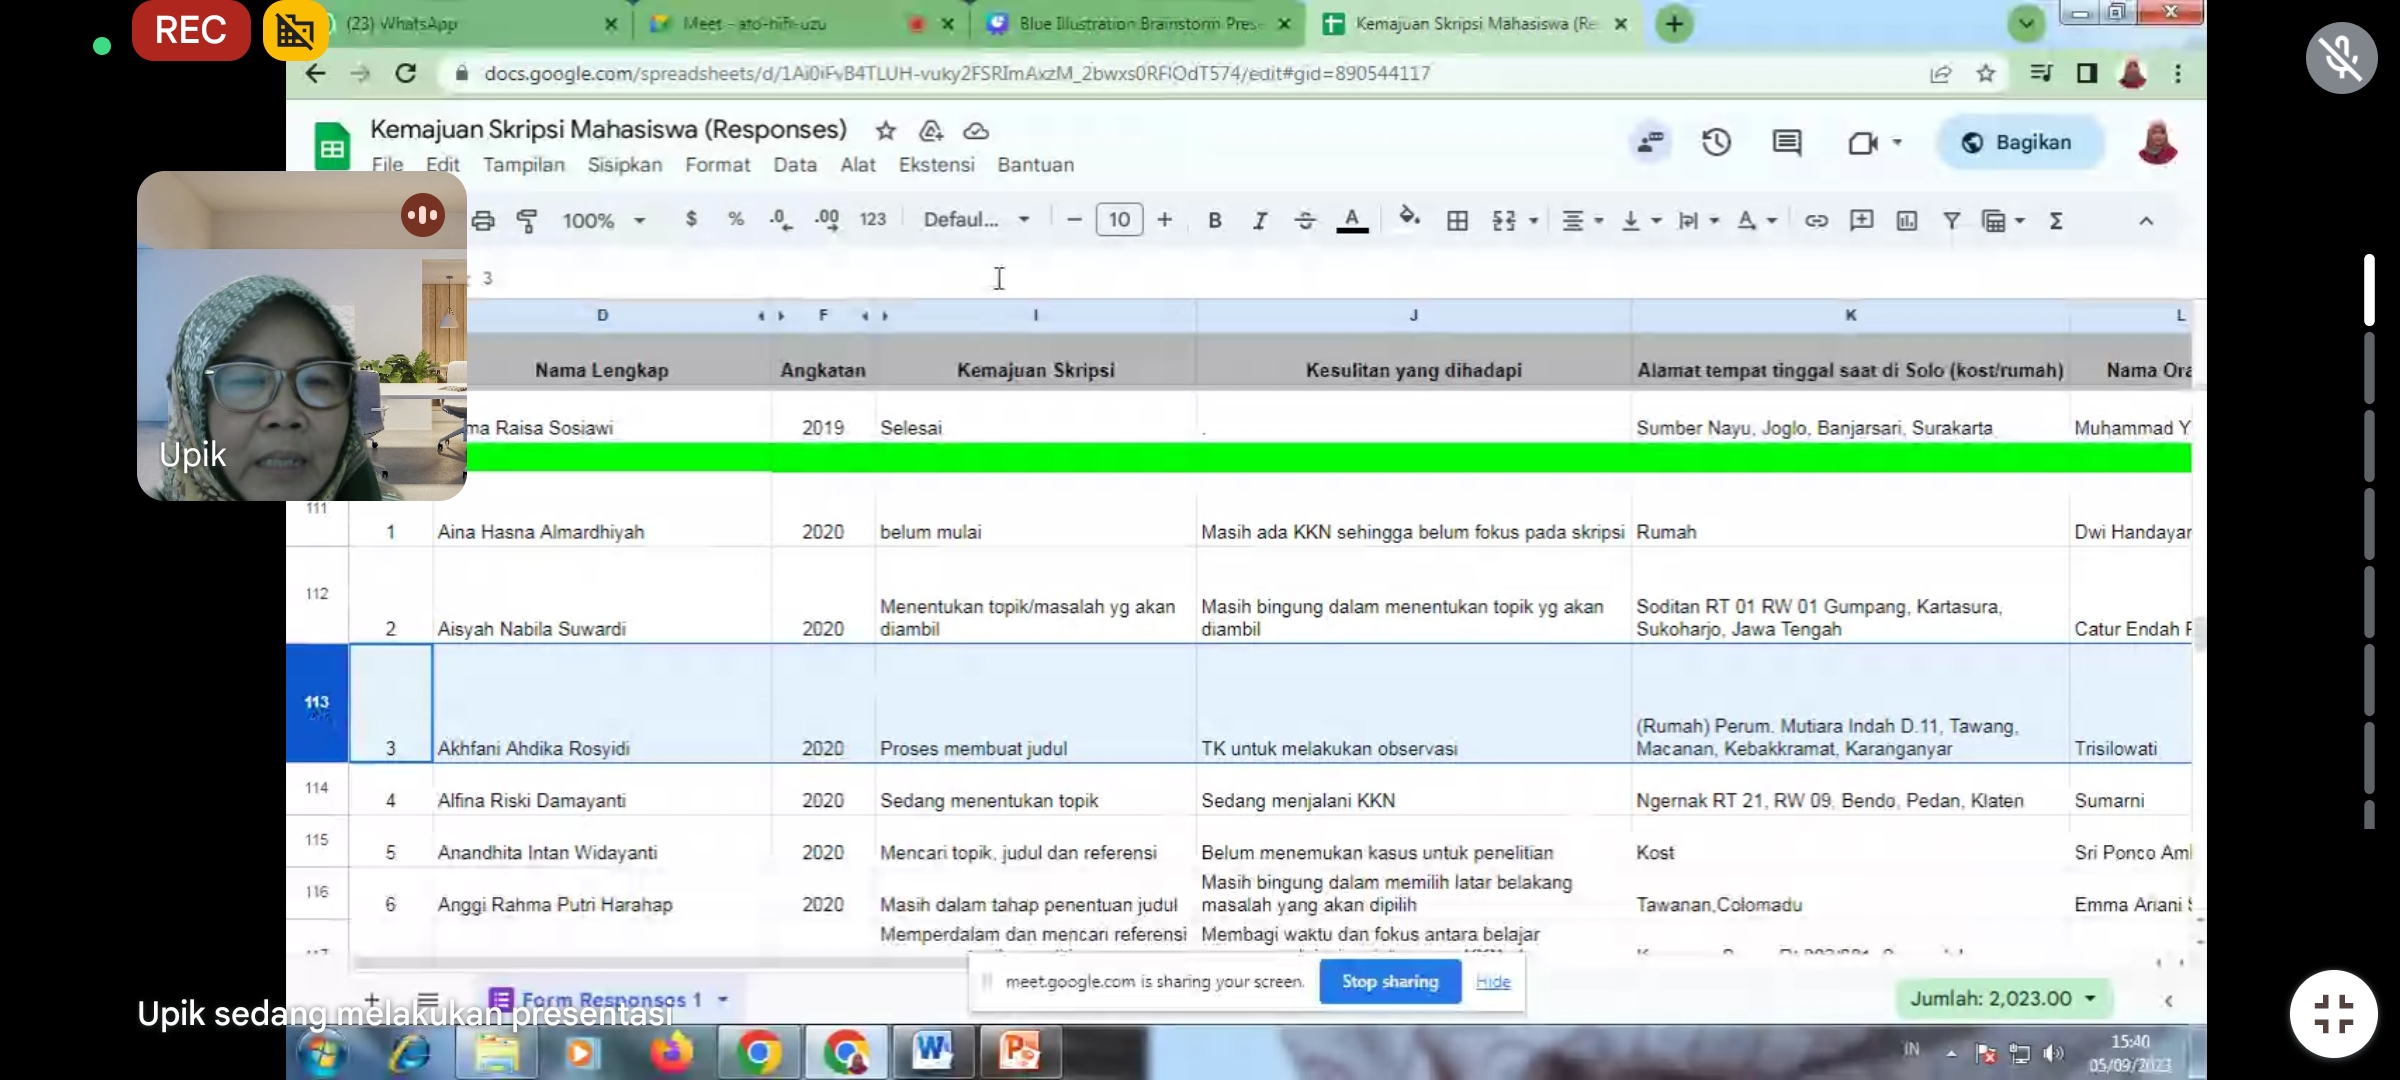Toggle bold formatting

click(x=1214, y=221)
